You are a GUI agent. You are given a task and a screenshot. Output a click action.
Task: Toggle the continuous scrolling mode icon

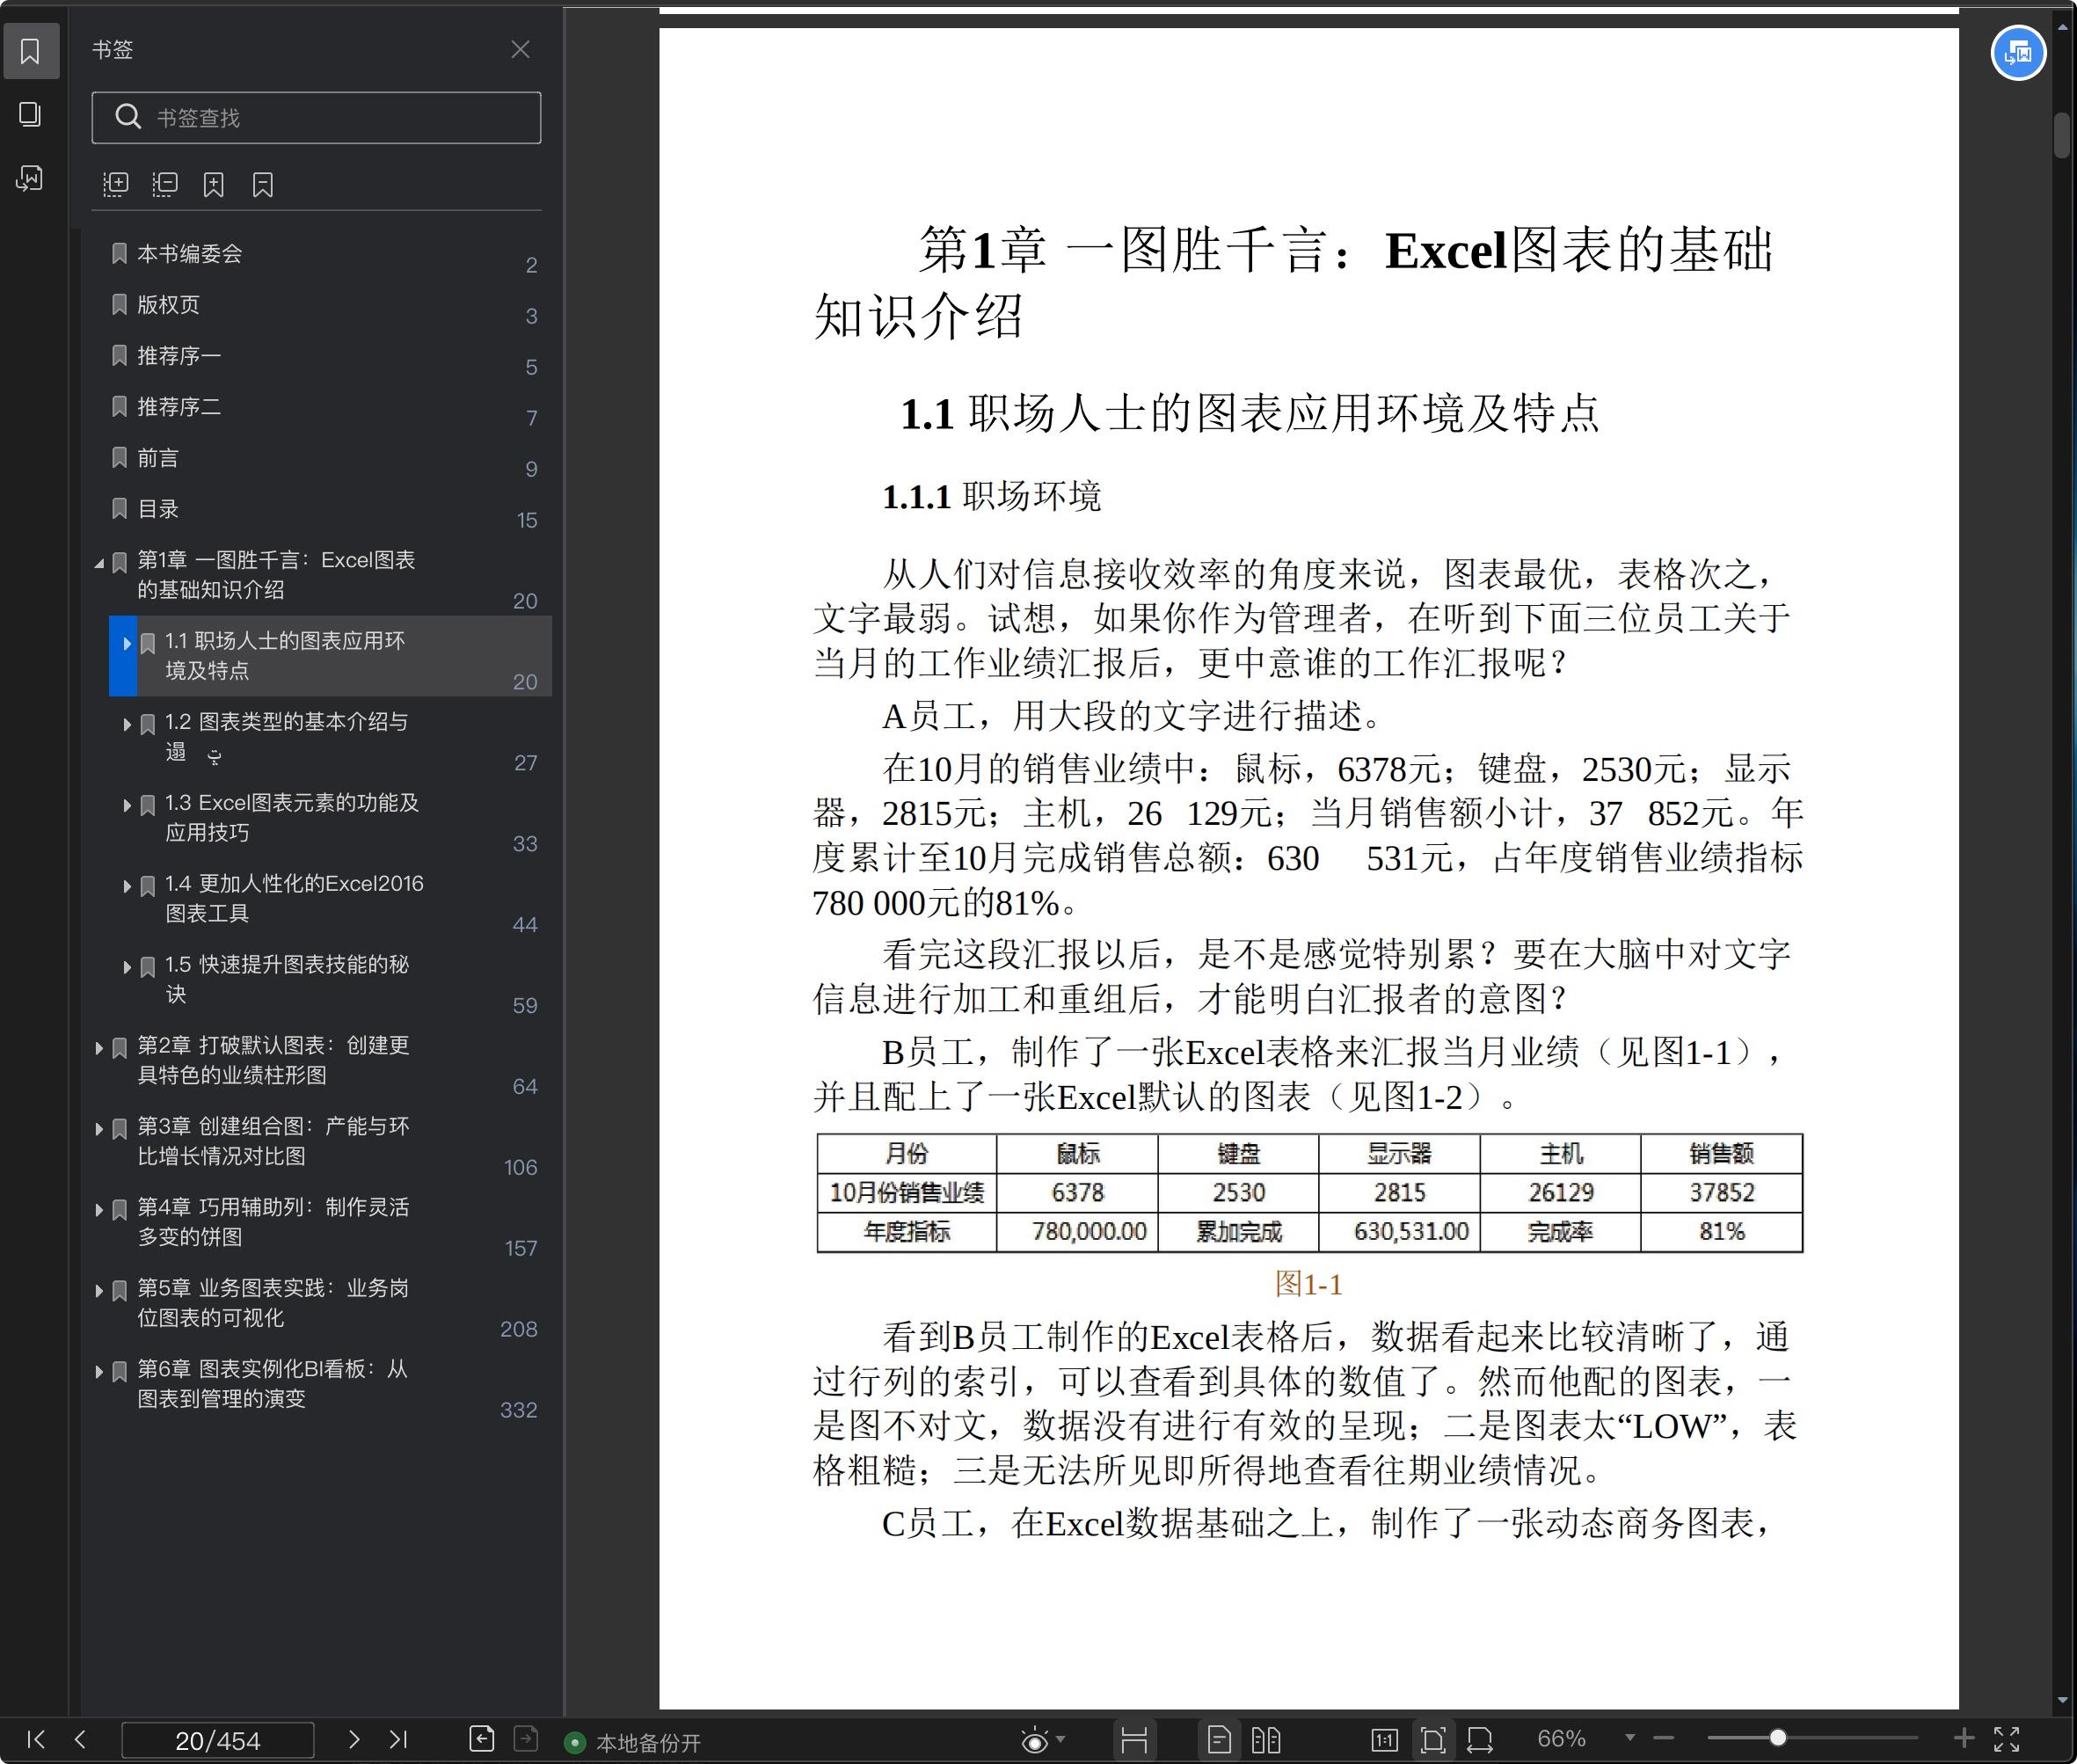coord(1134,1740)
